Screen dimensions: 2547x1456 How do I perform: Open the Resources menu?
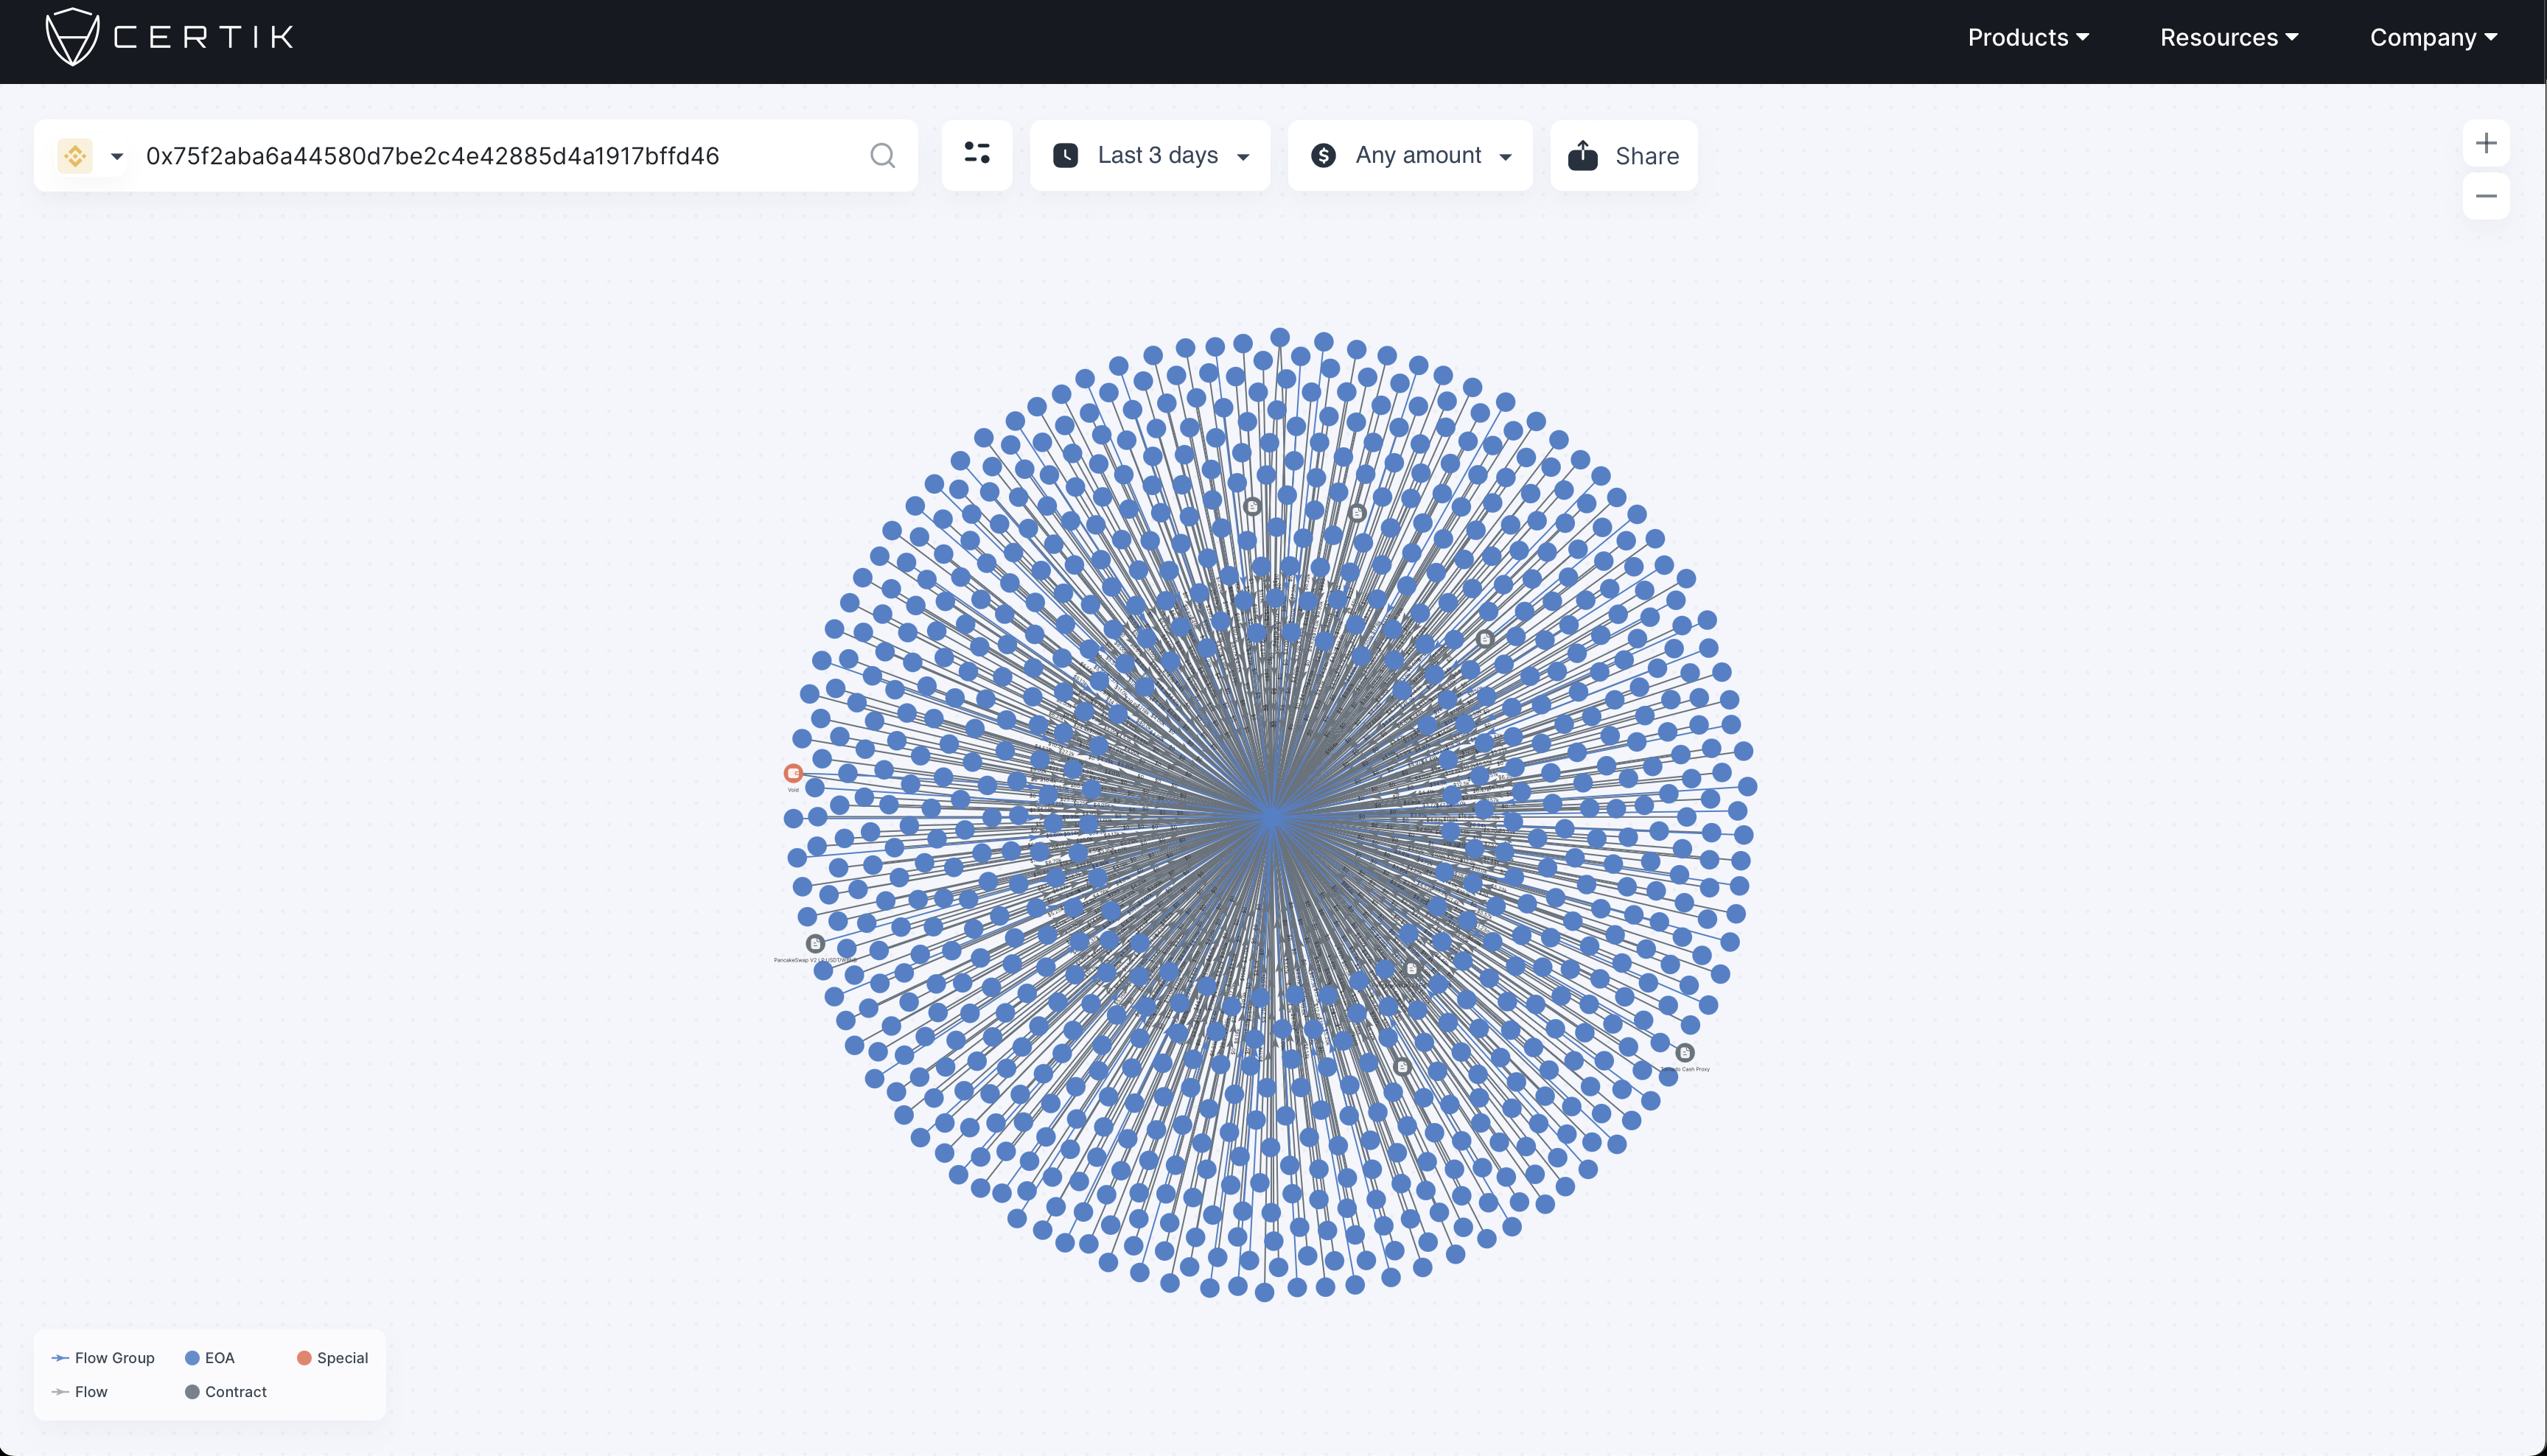[x=2229, y=38]
